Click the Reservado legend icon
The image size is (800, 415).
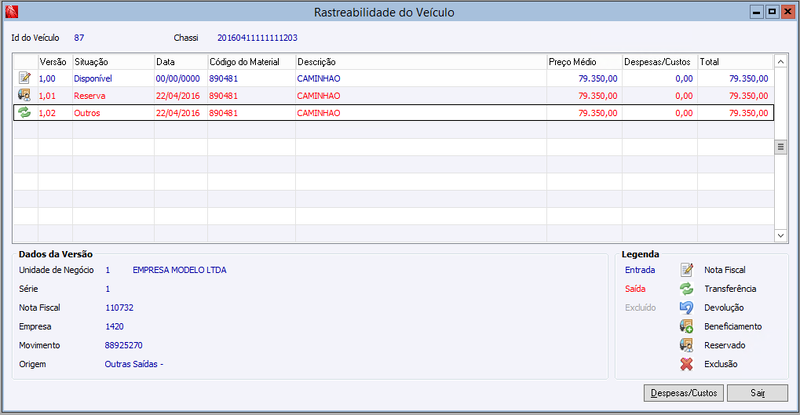[x=687, y=345]
